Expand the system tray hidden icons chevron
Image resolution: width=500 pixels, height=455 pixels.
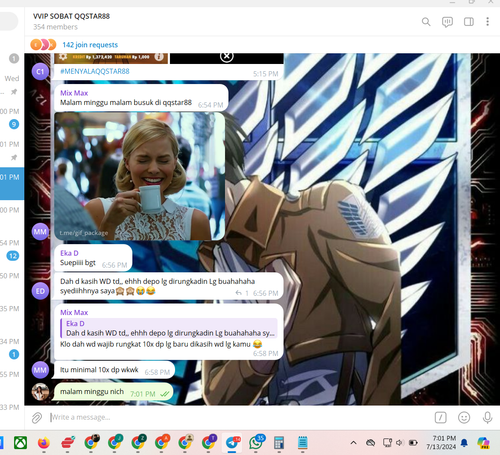pos(354,443)
